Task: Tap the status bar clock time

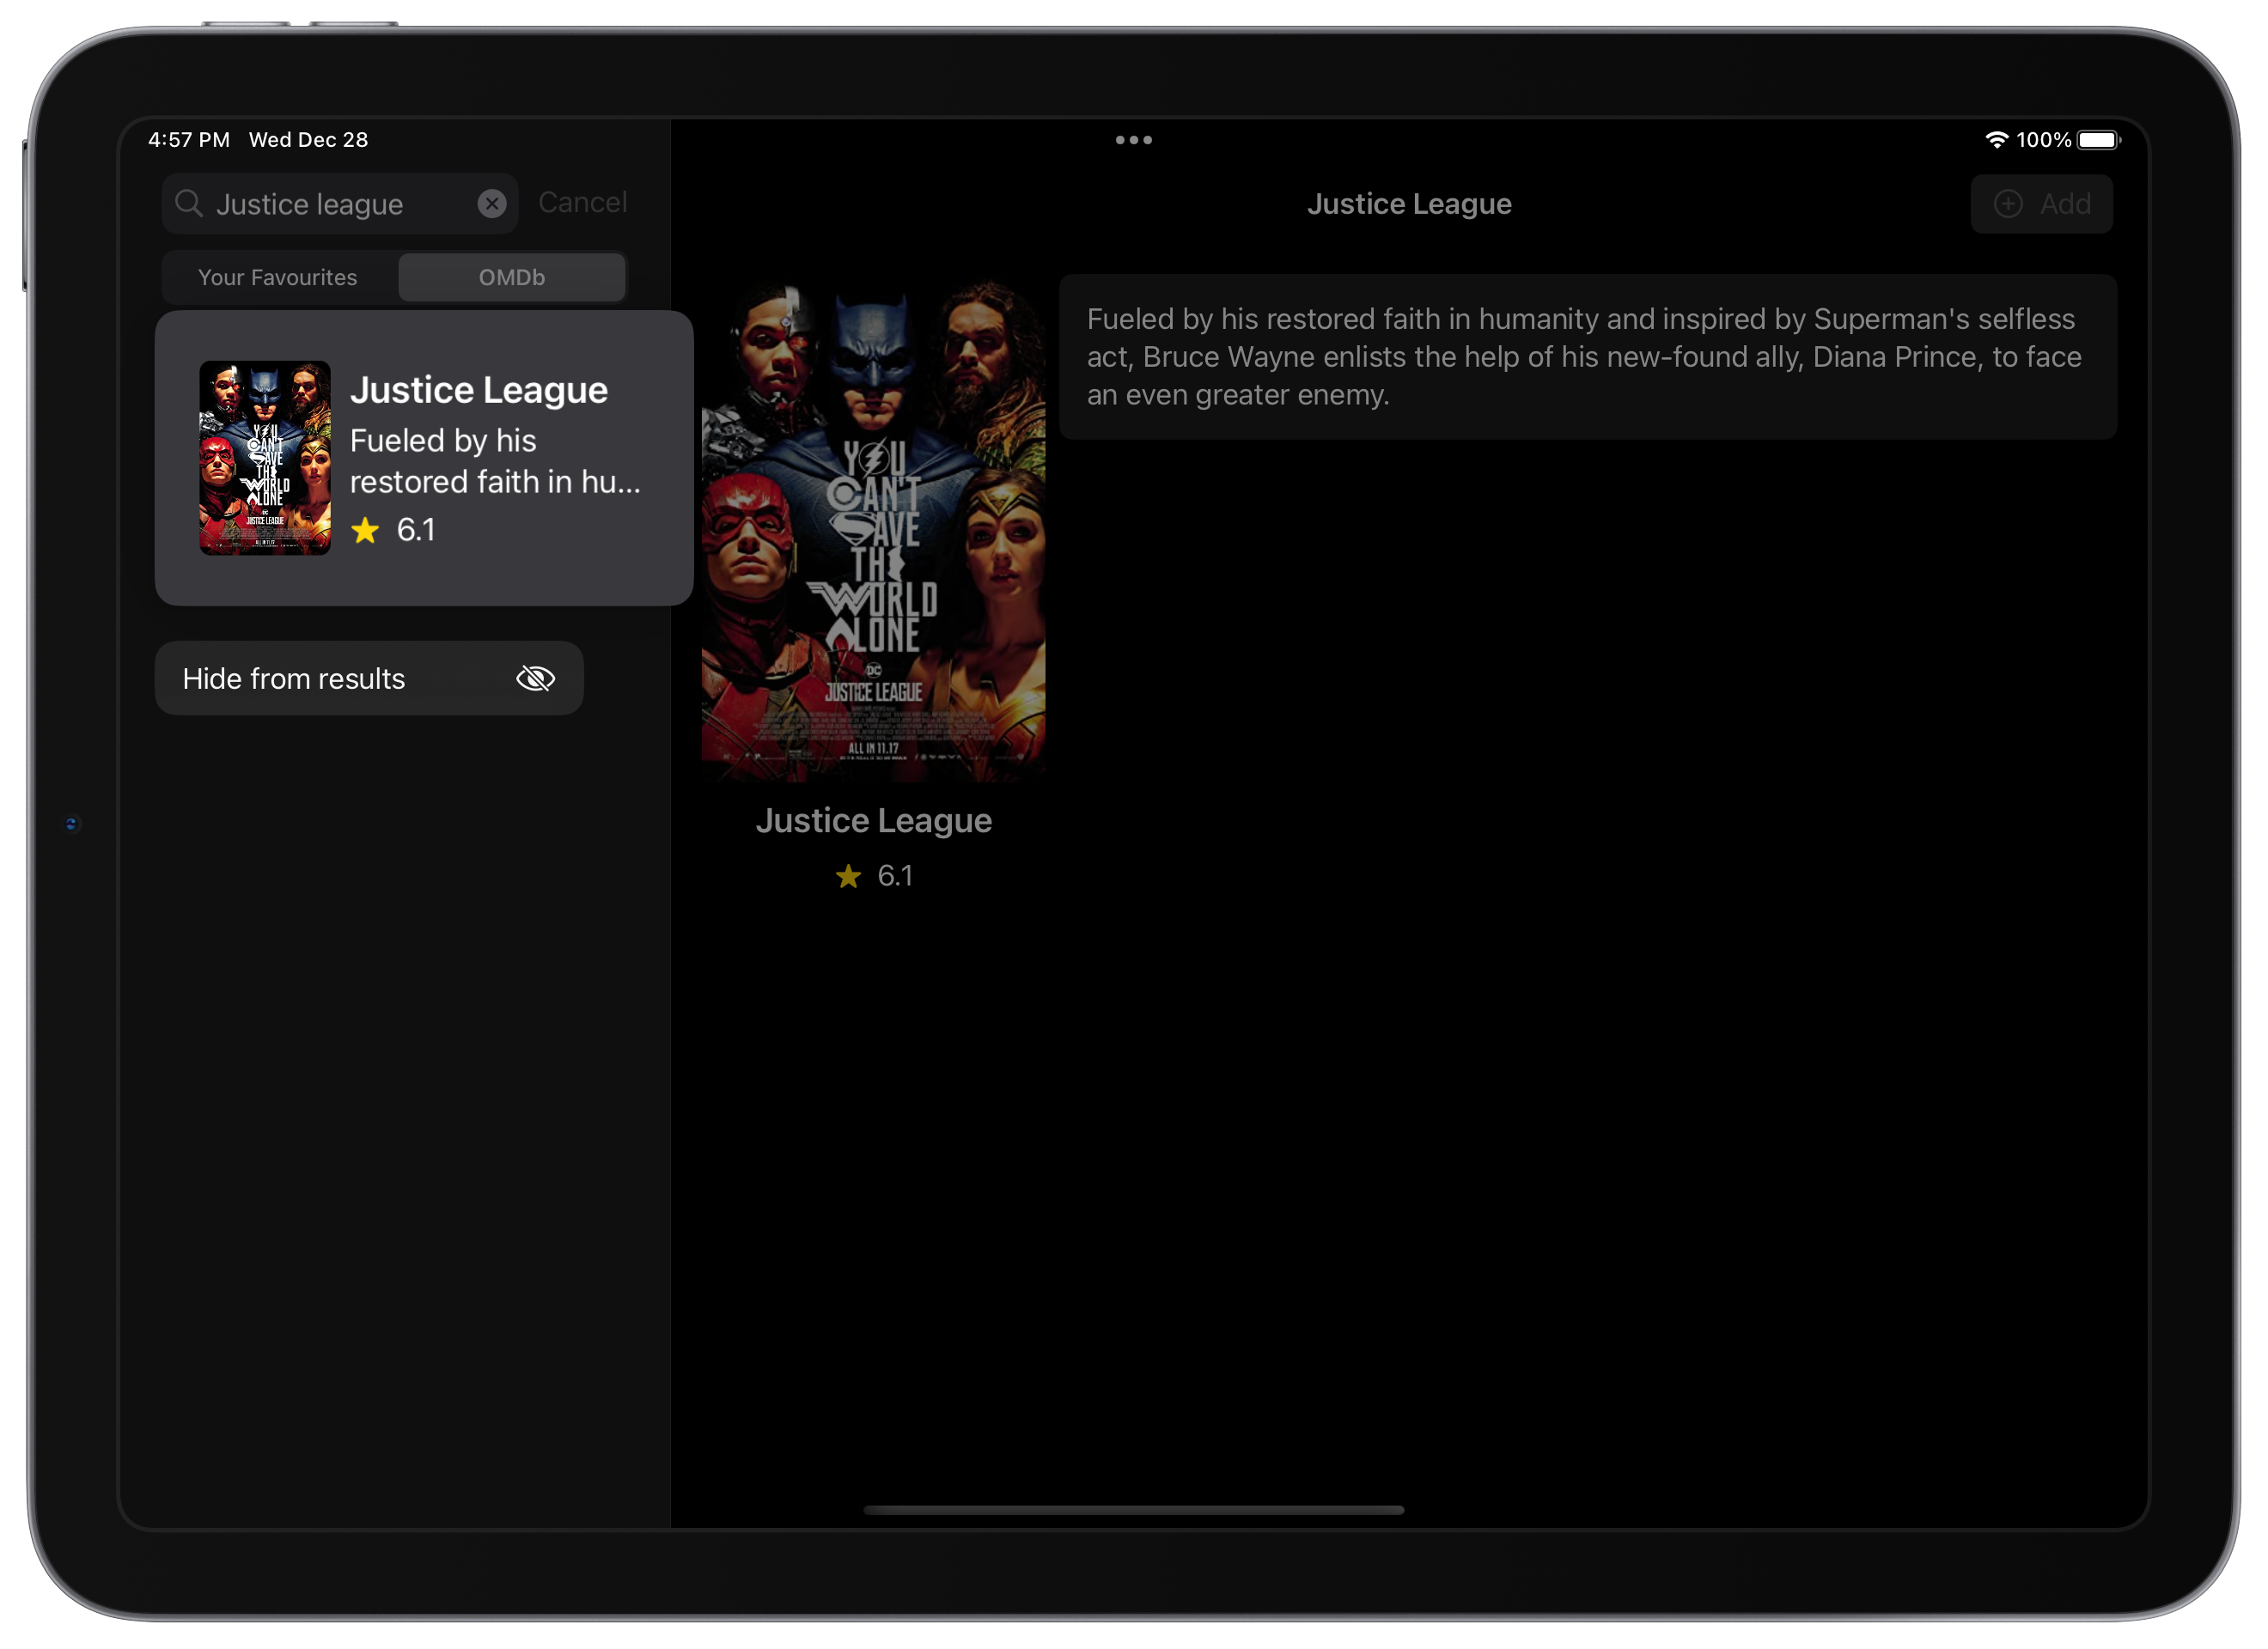Action: pos(189,140)
